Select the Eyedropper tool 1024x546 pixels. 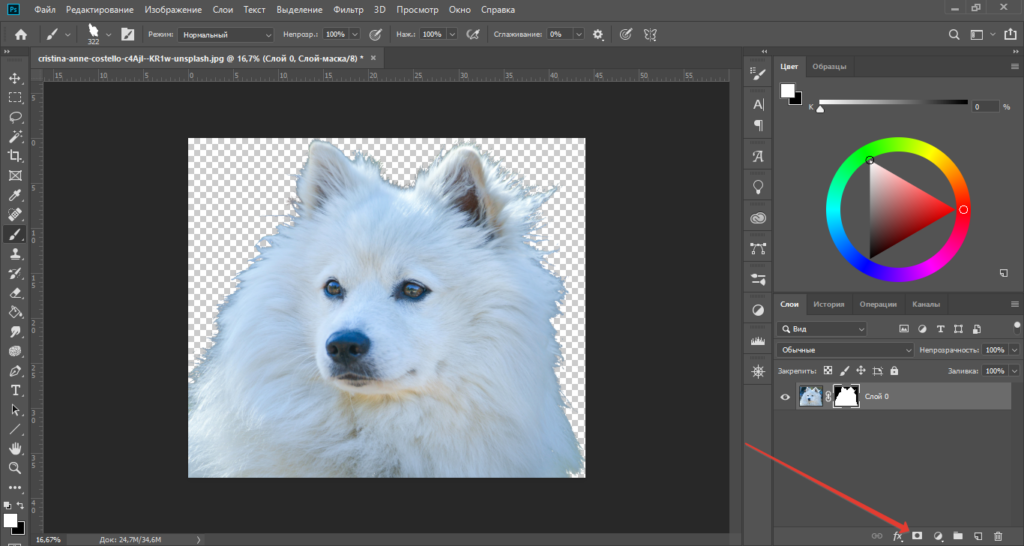15,195
